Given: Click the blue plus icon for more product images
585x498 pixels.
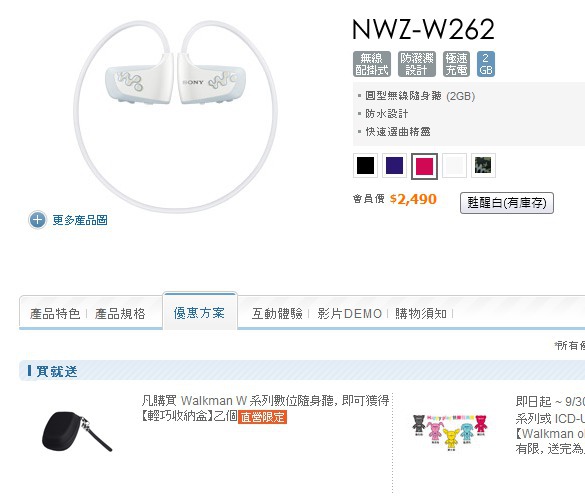Looking at the screenshot, I should [37, 220].
